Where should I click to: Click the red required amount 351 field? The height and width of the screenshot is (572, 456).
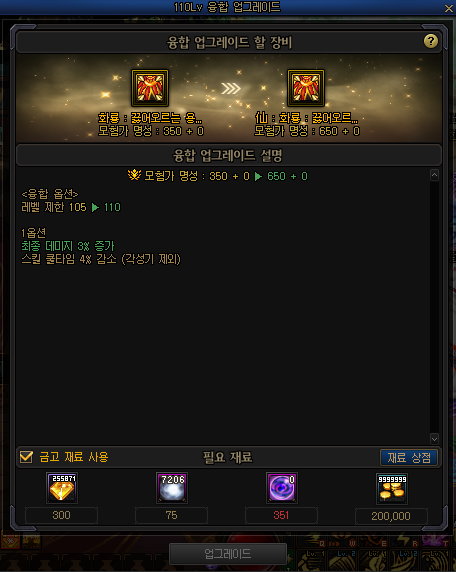pyautogui.click(x=281, y=515)
